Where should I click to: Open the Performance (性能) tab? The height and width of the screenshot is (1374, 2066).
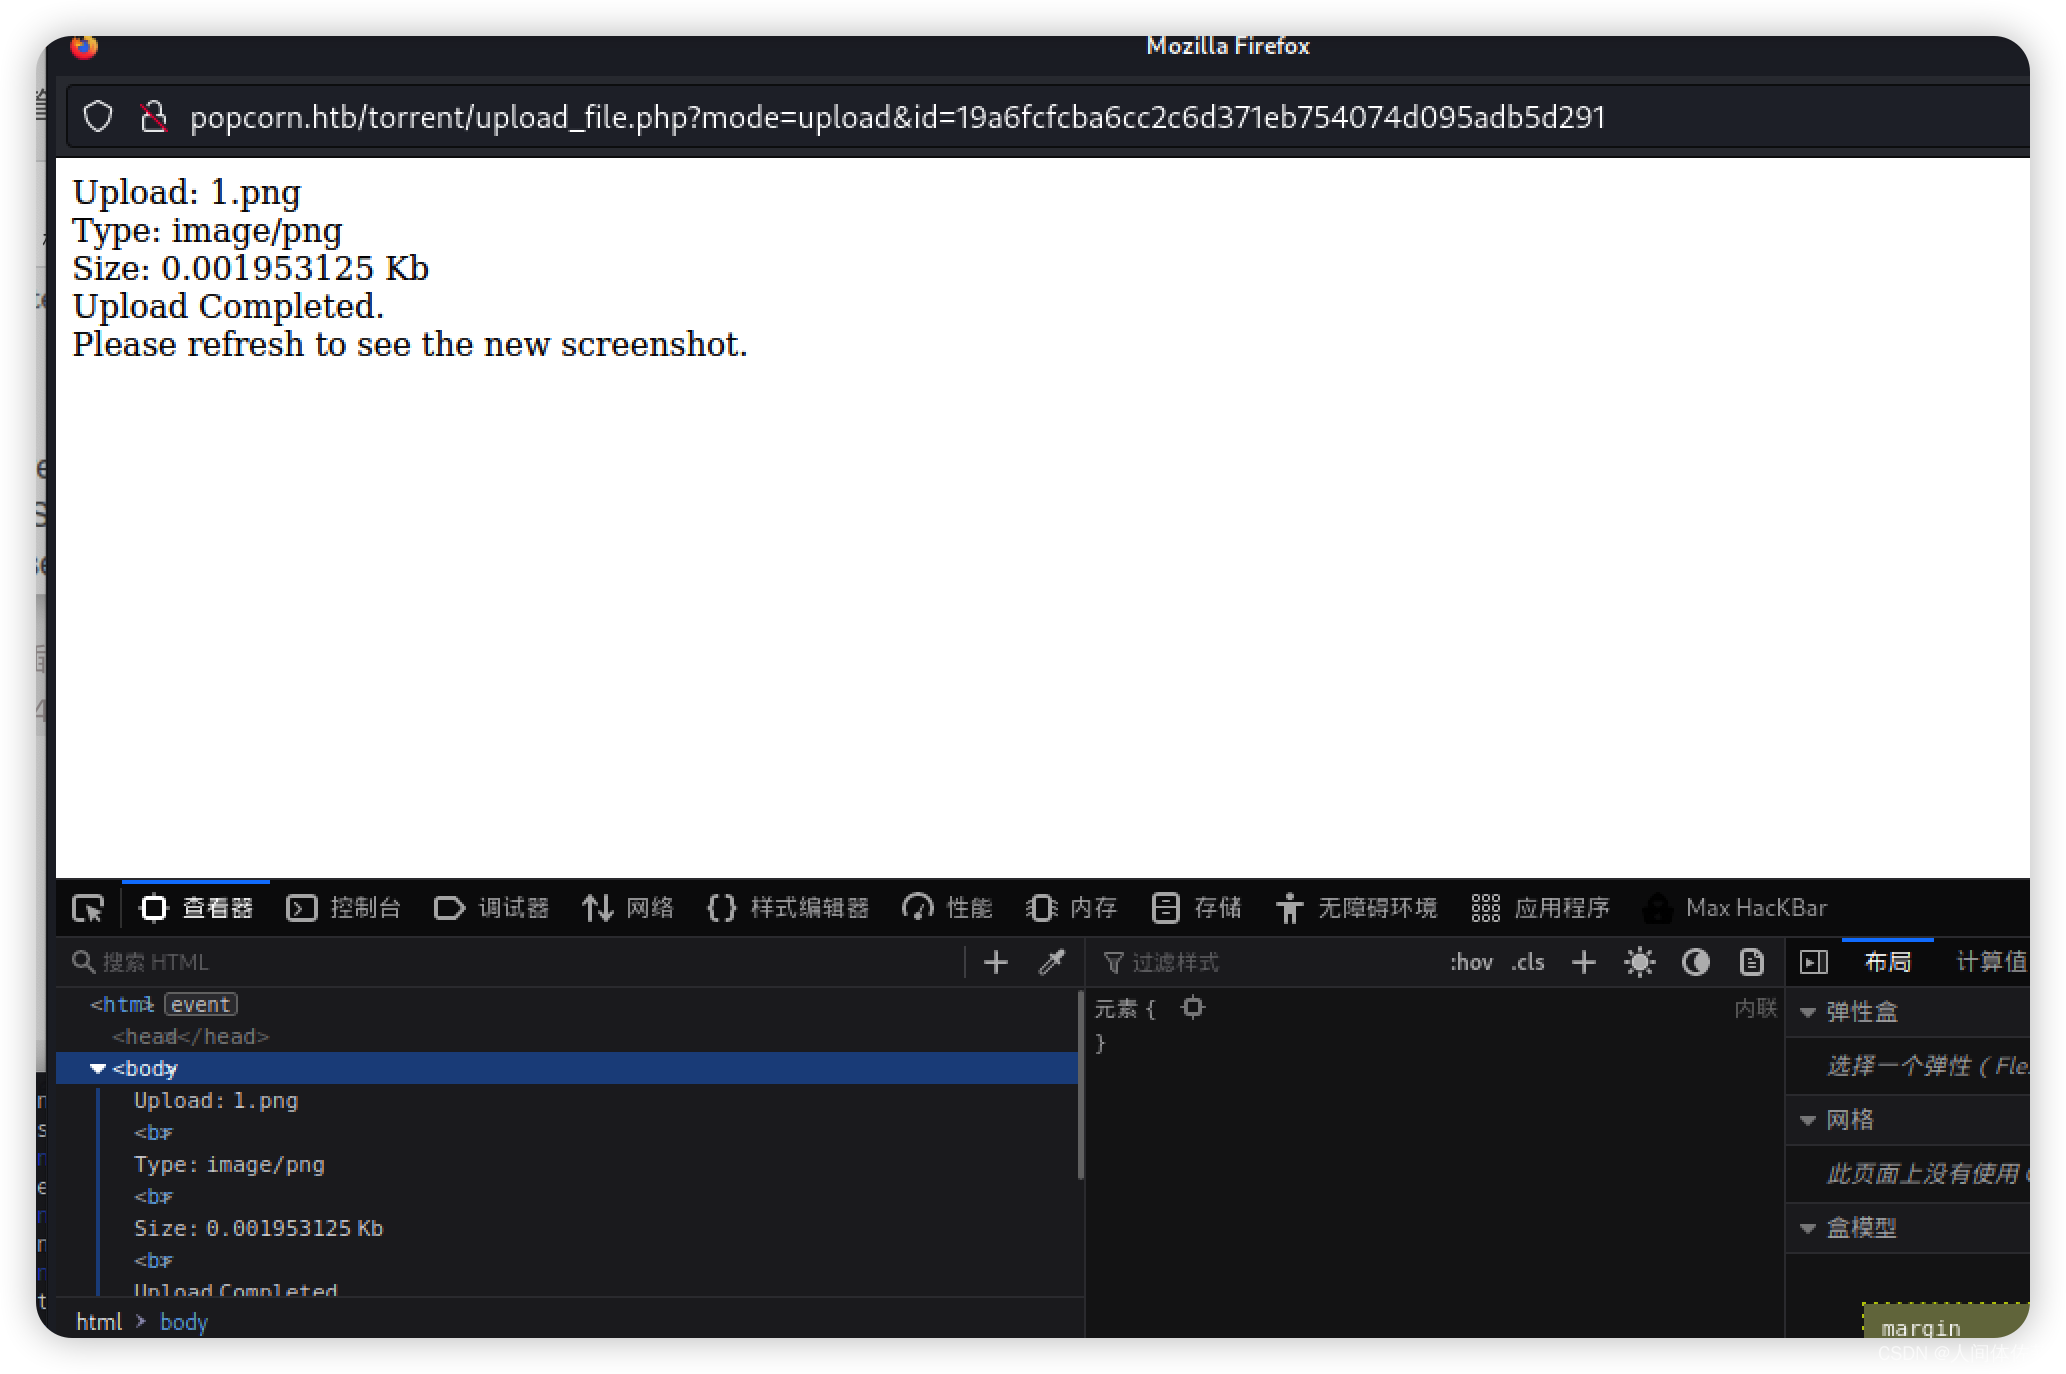coord(947,908)
